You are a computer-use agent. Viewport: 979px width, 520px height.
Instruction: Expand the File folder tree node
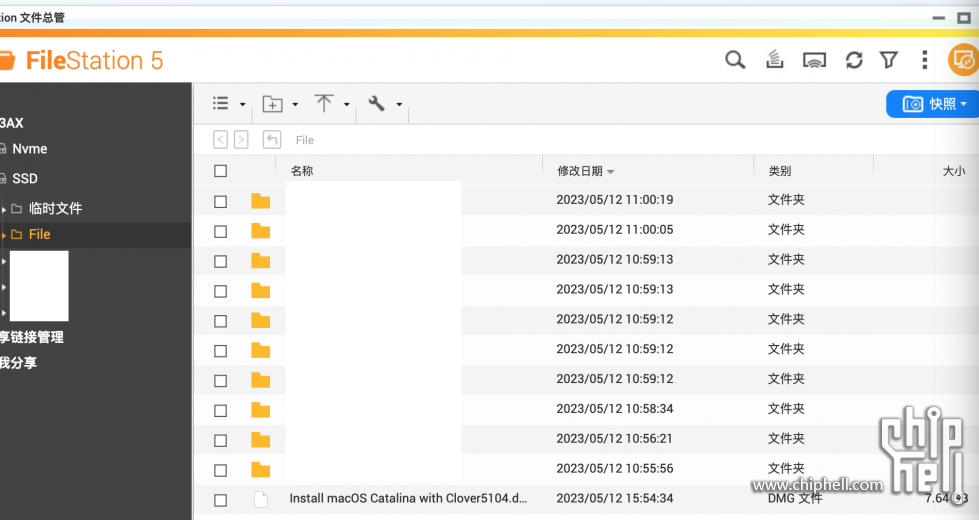(x=4, y=235)
